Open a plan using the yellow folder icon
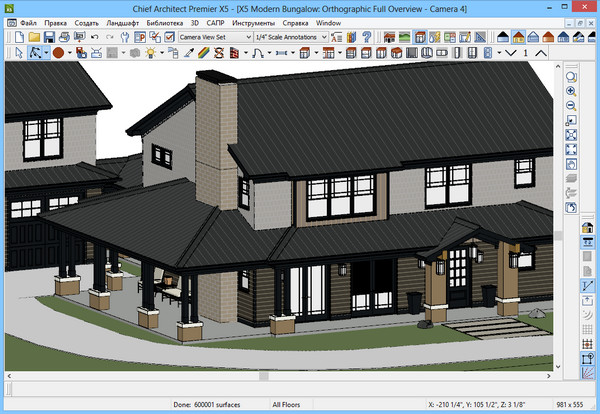Screen dimensions: 600x414 [x=34, y=37]
